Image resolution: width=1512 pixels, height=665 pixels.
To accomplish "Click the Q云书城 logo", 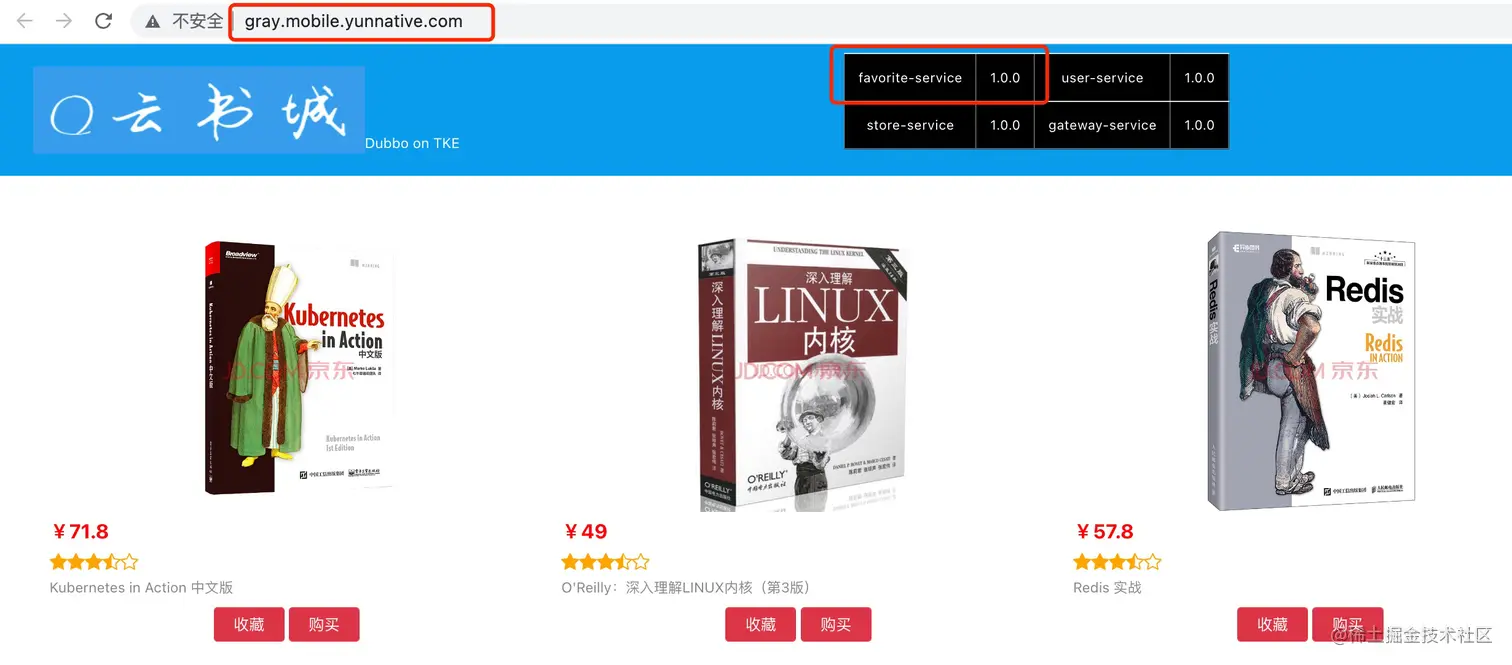I will pos(199,110).
